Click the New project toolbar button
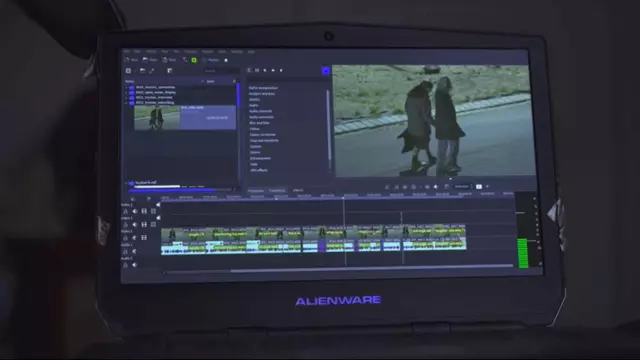 coord(131,60)
